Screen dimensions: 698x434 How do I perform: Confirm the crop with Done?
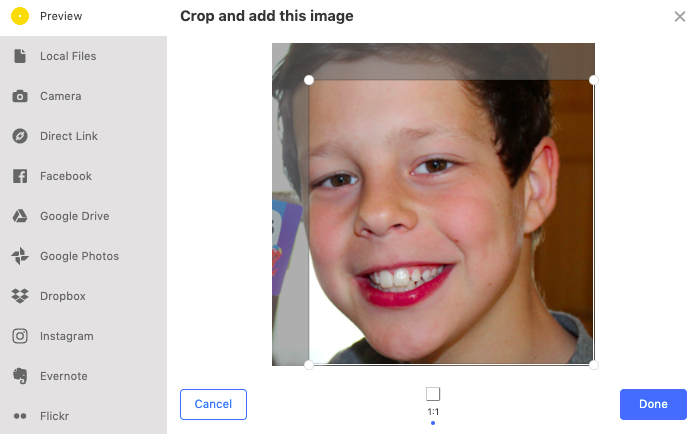click(653, 404)
